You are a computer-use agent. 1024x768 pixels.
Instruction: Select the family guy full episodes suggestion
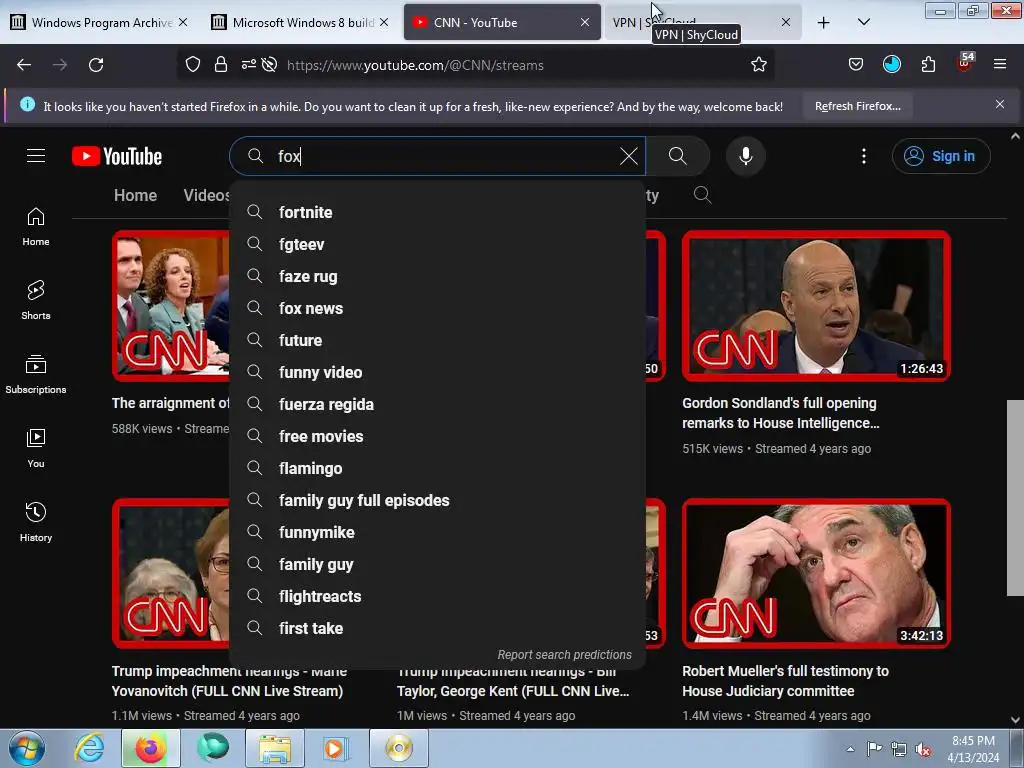coord(438,500)
